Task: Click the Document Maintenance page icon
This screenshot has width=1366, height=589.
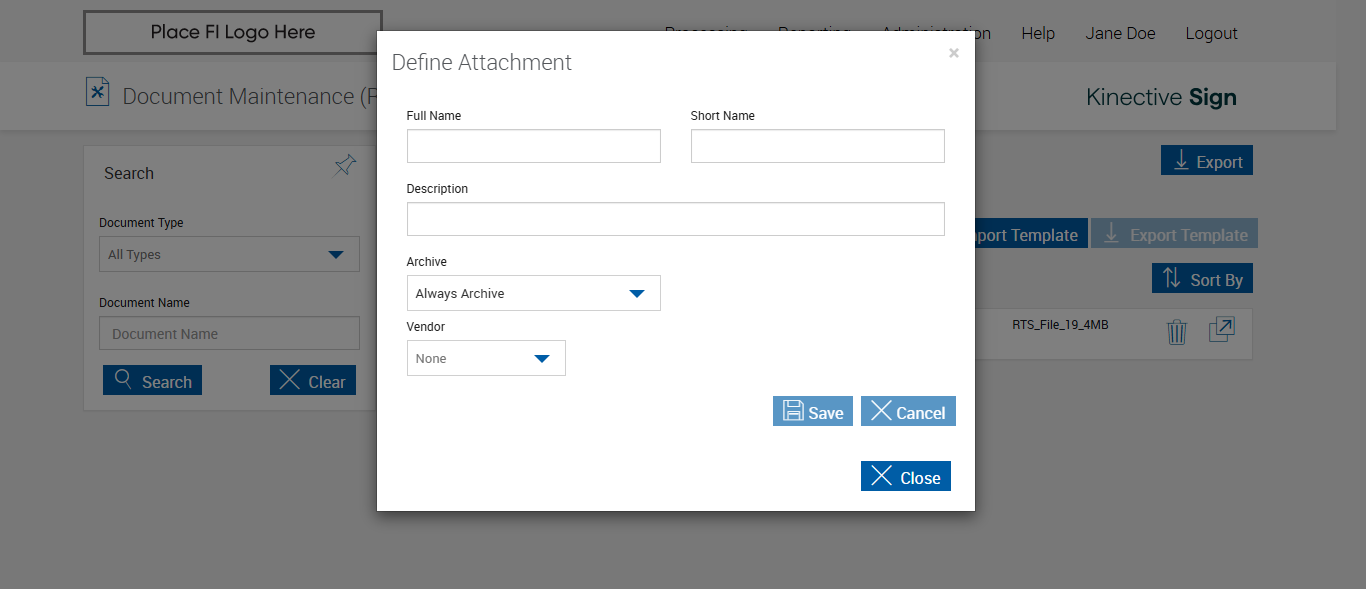Action: pos(97,93)
